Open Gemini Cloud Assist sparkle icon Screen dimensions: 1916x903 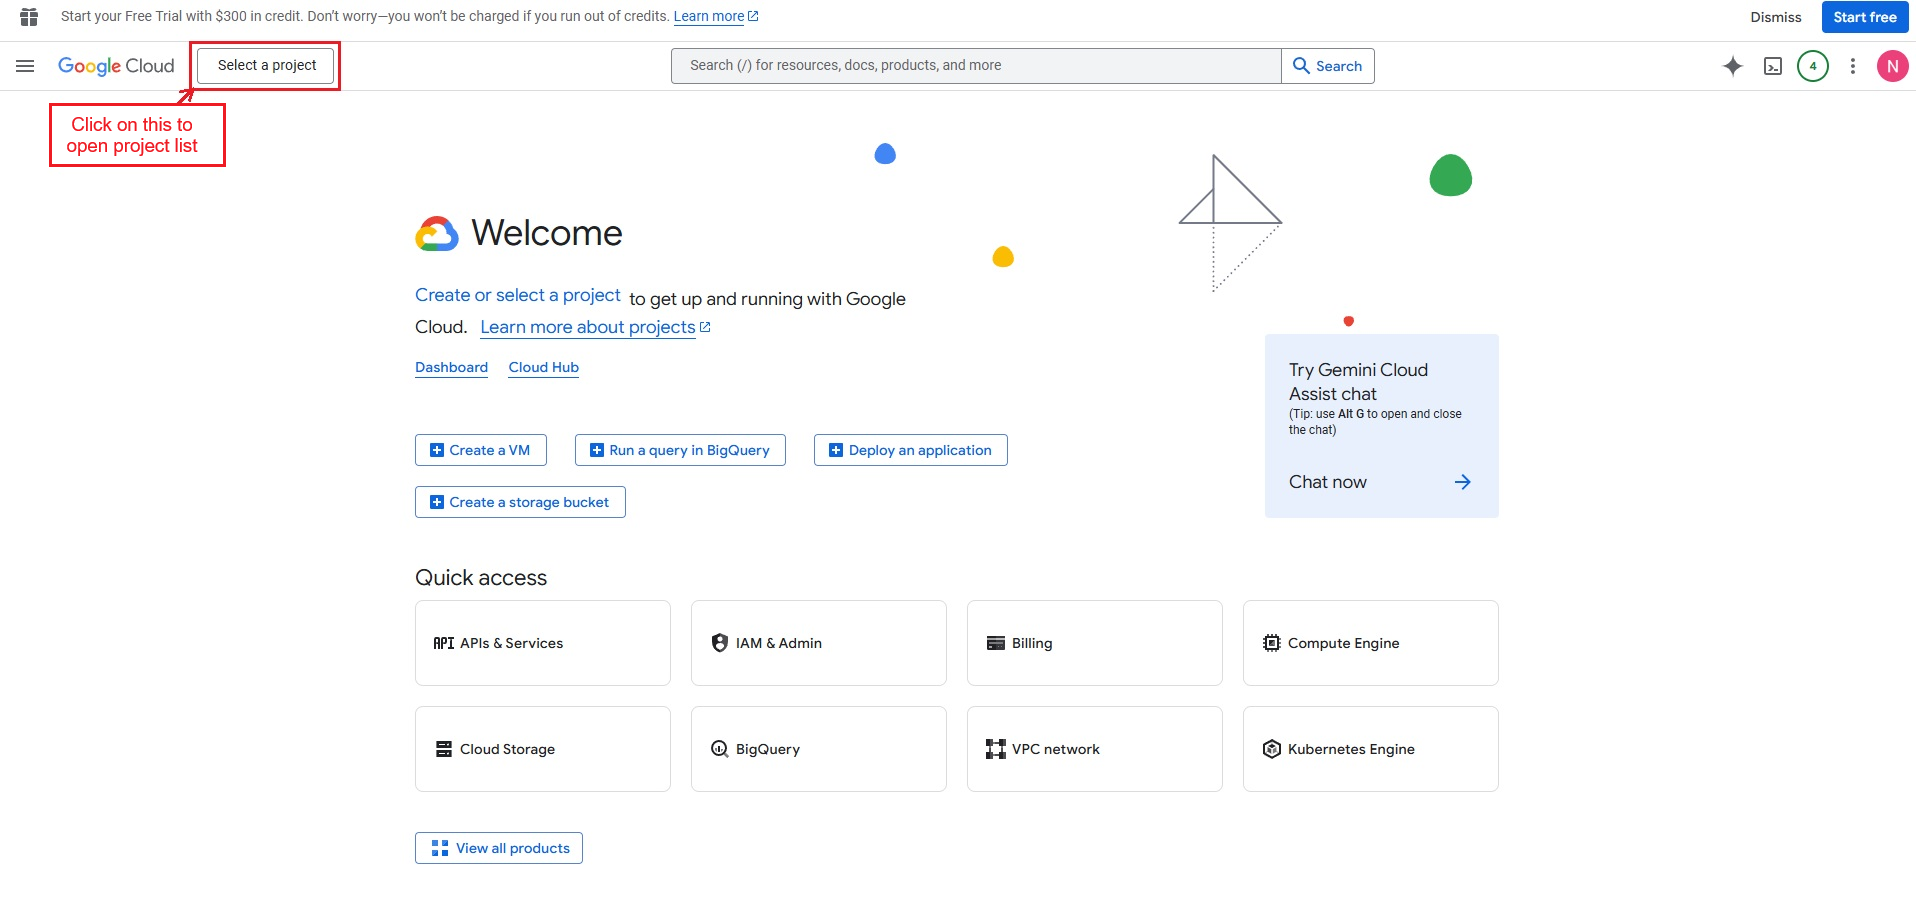[x=1732, y=66]
